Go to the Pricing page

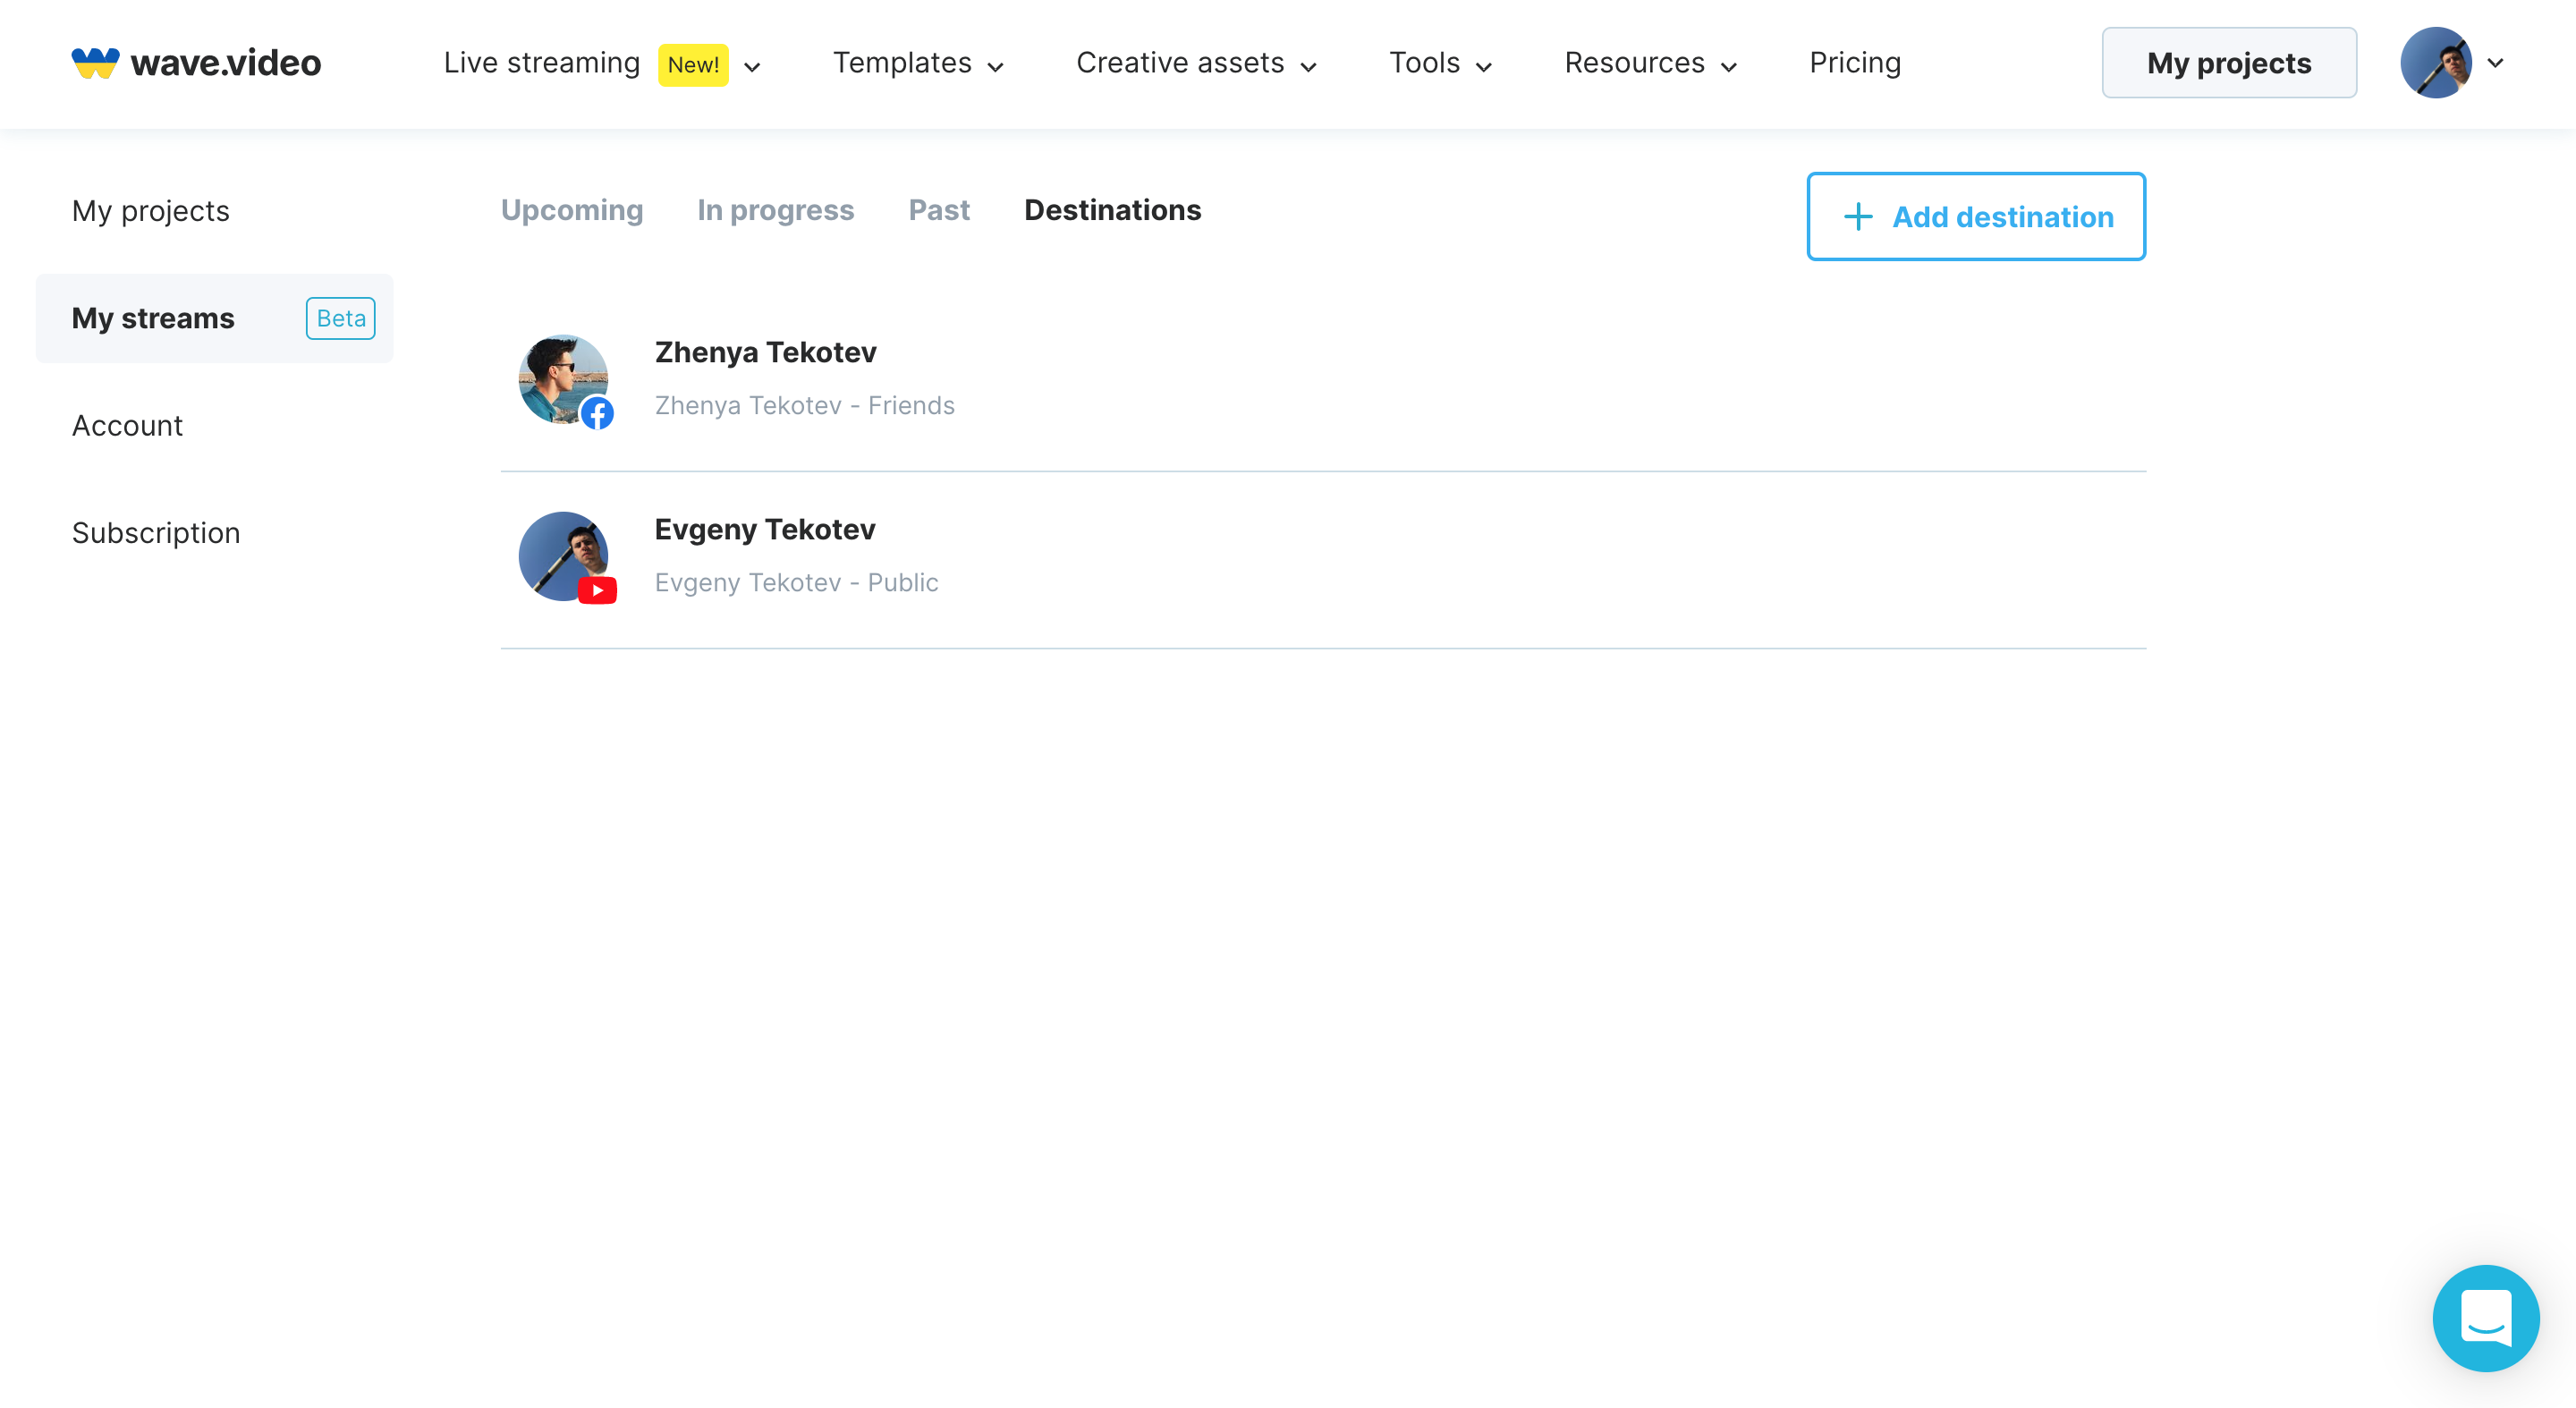coord(1855,63)
